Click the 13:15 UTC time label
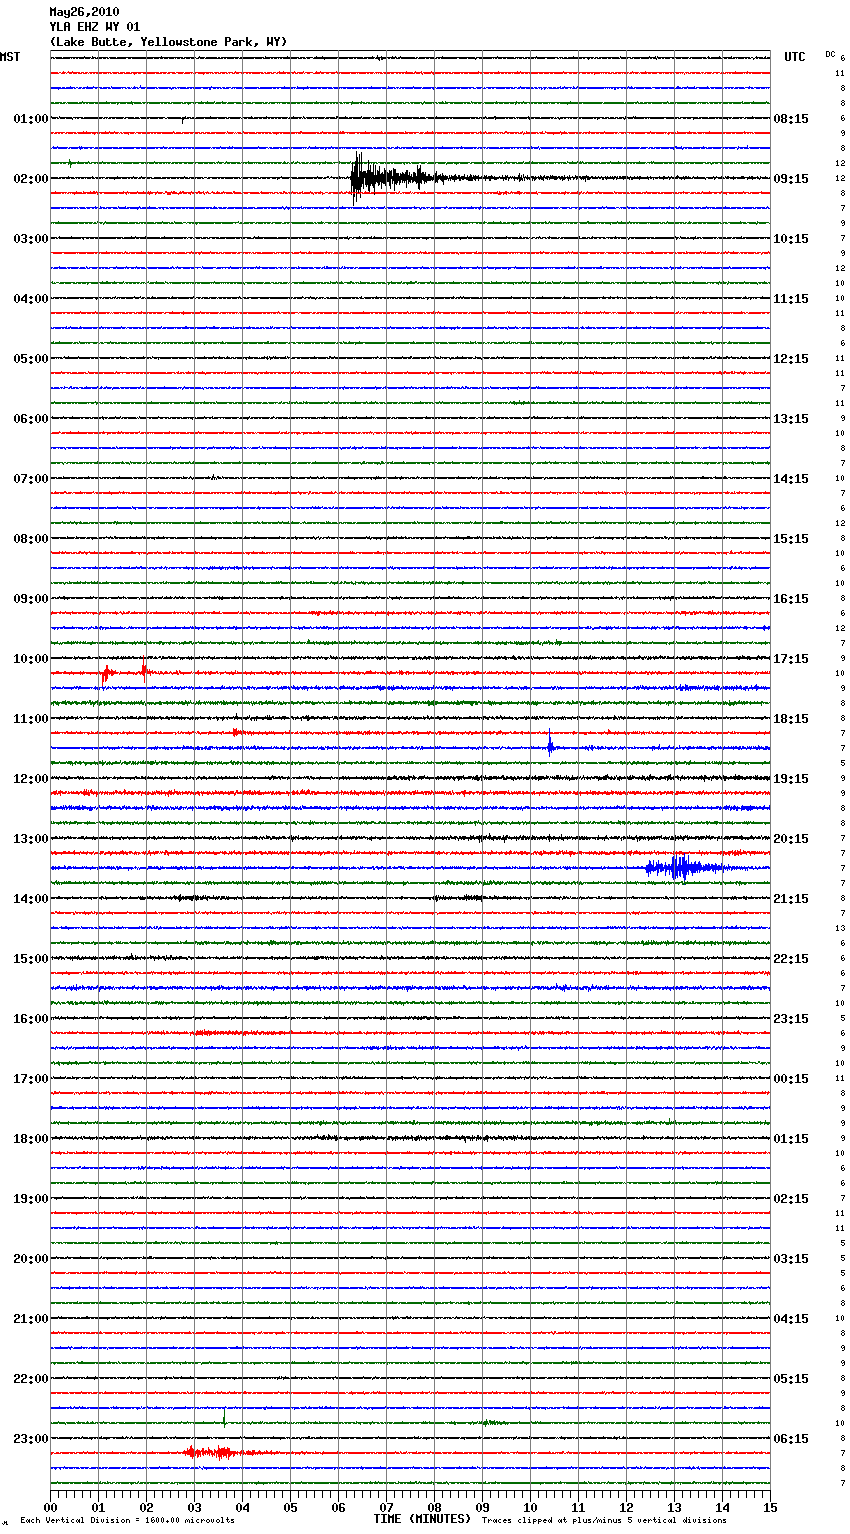 [791, 419]
